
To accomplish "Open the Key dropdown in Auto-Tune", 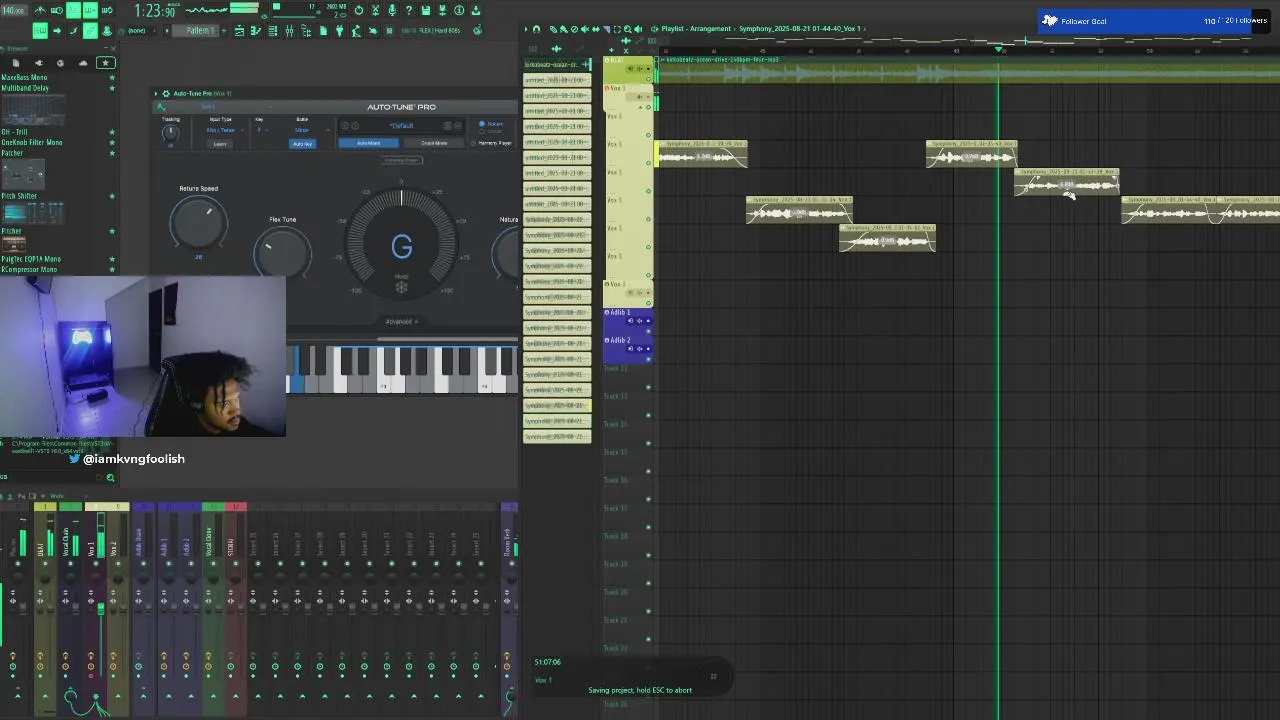I will 261,130.
